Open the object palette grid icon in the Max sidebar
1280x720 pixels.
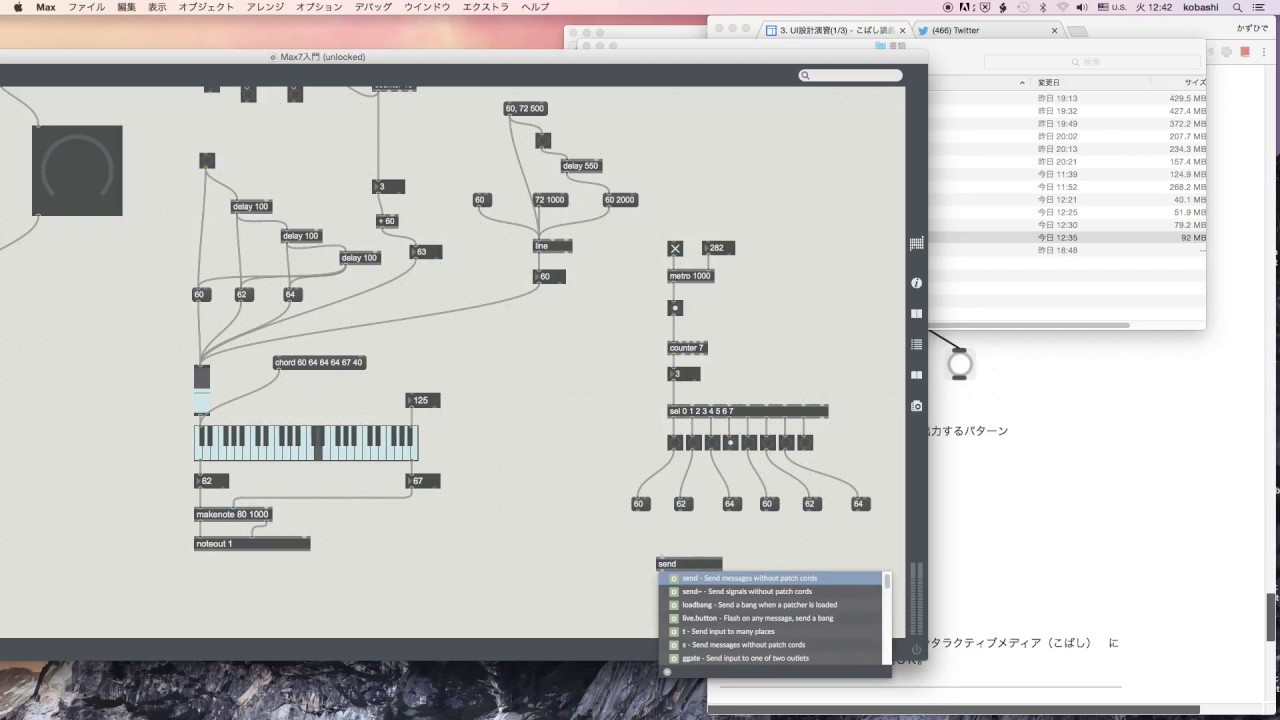click(x=916, y=244)
